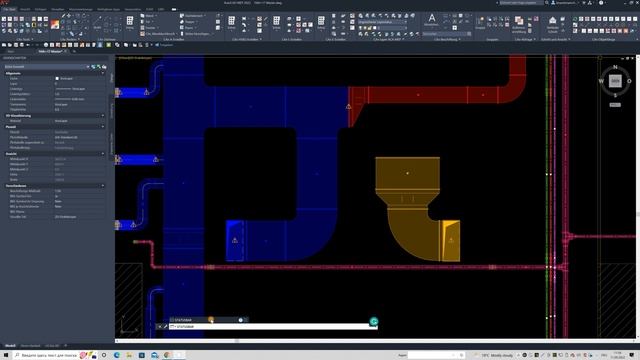Viewport: 640px width, 360px height.
Task: Collapse the Verschiedenes section
Action: (x=102, y=186)
